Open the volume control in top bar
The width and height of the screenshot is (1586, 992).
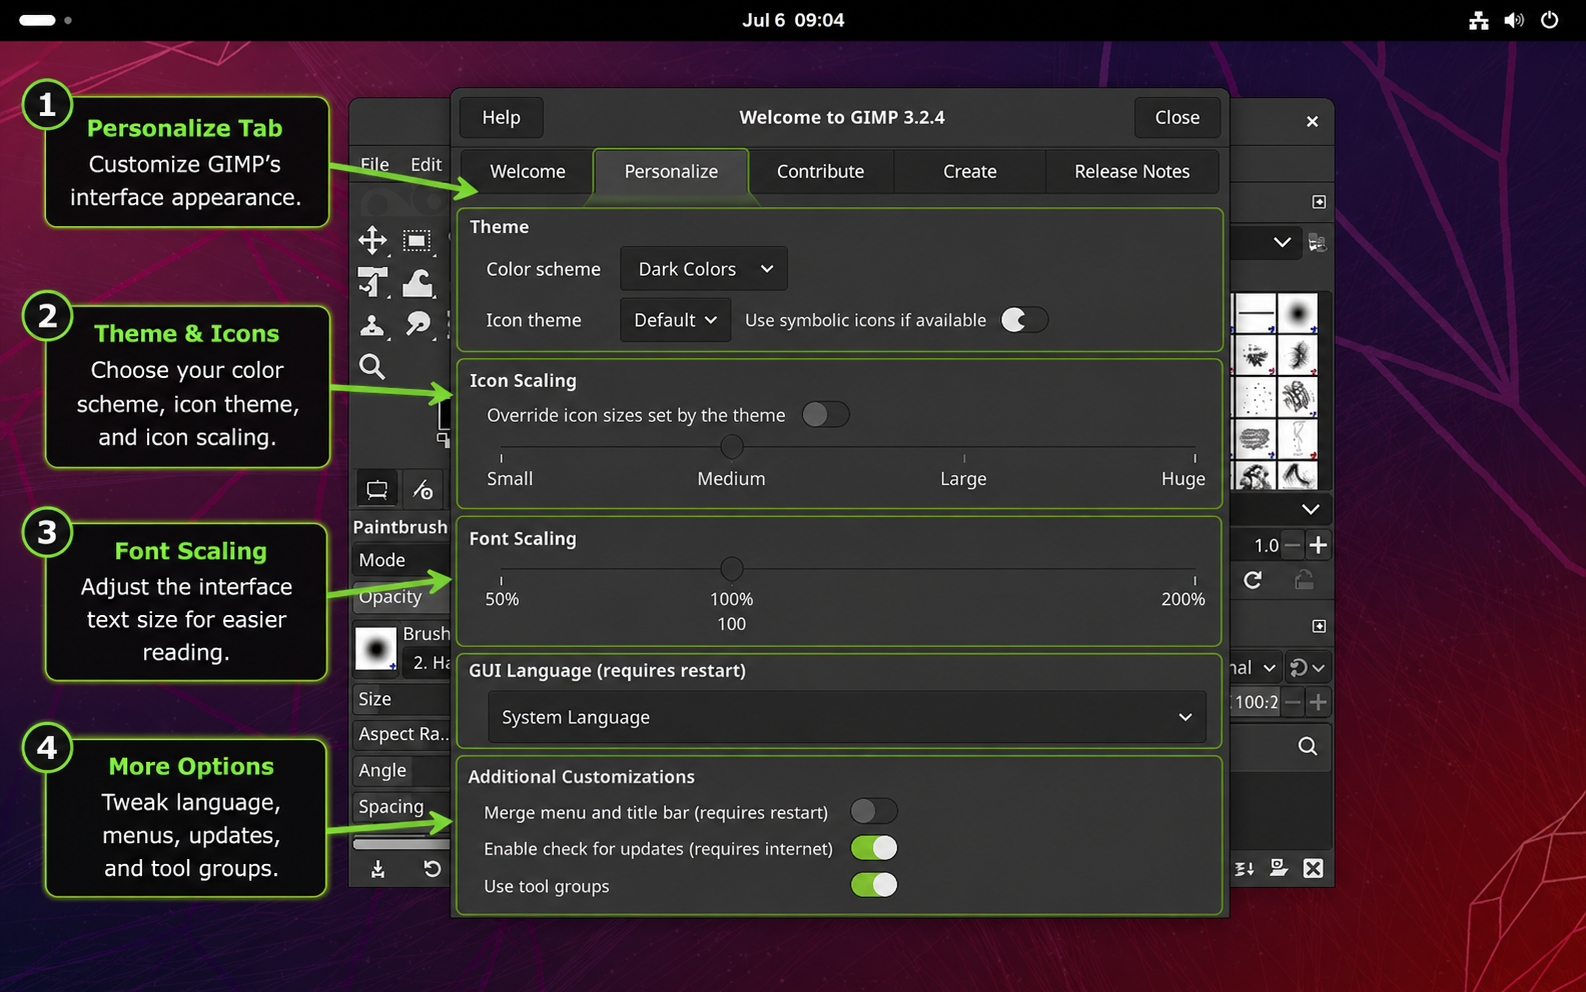[1514, 20]
